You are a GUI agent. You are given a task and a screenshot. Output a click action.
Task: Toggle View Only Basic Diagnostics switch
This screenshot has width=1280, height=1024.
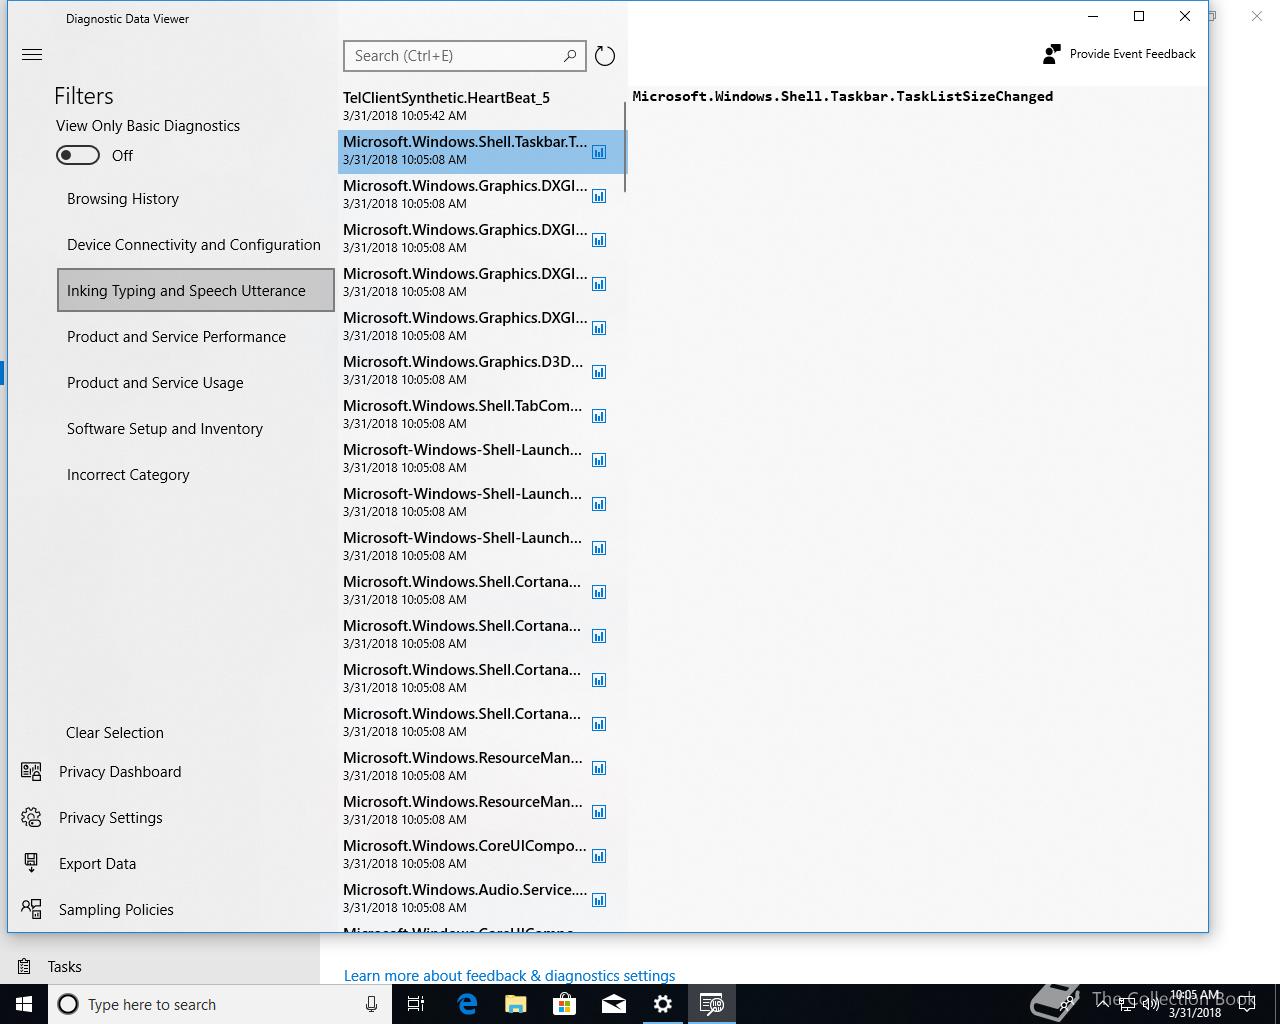[x=78, y=155]
